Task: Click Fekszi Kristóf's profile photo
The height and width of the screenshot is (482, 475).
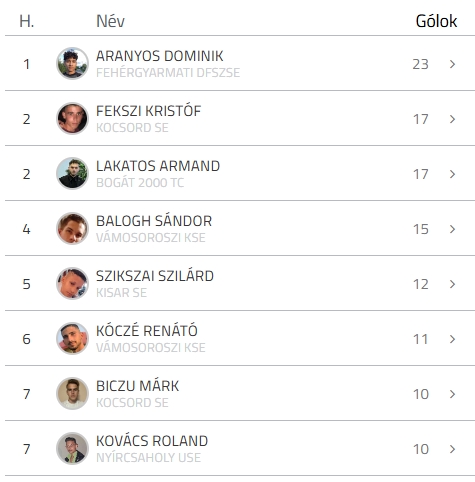Action: point(72,118)
